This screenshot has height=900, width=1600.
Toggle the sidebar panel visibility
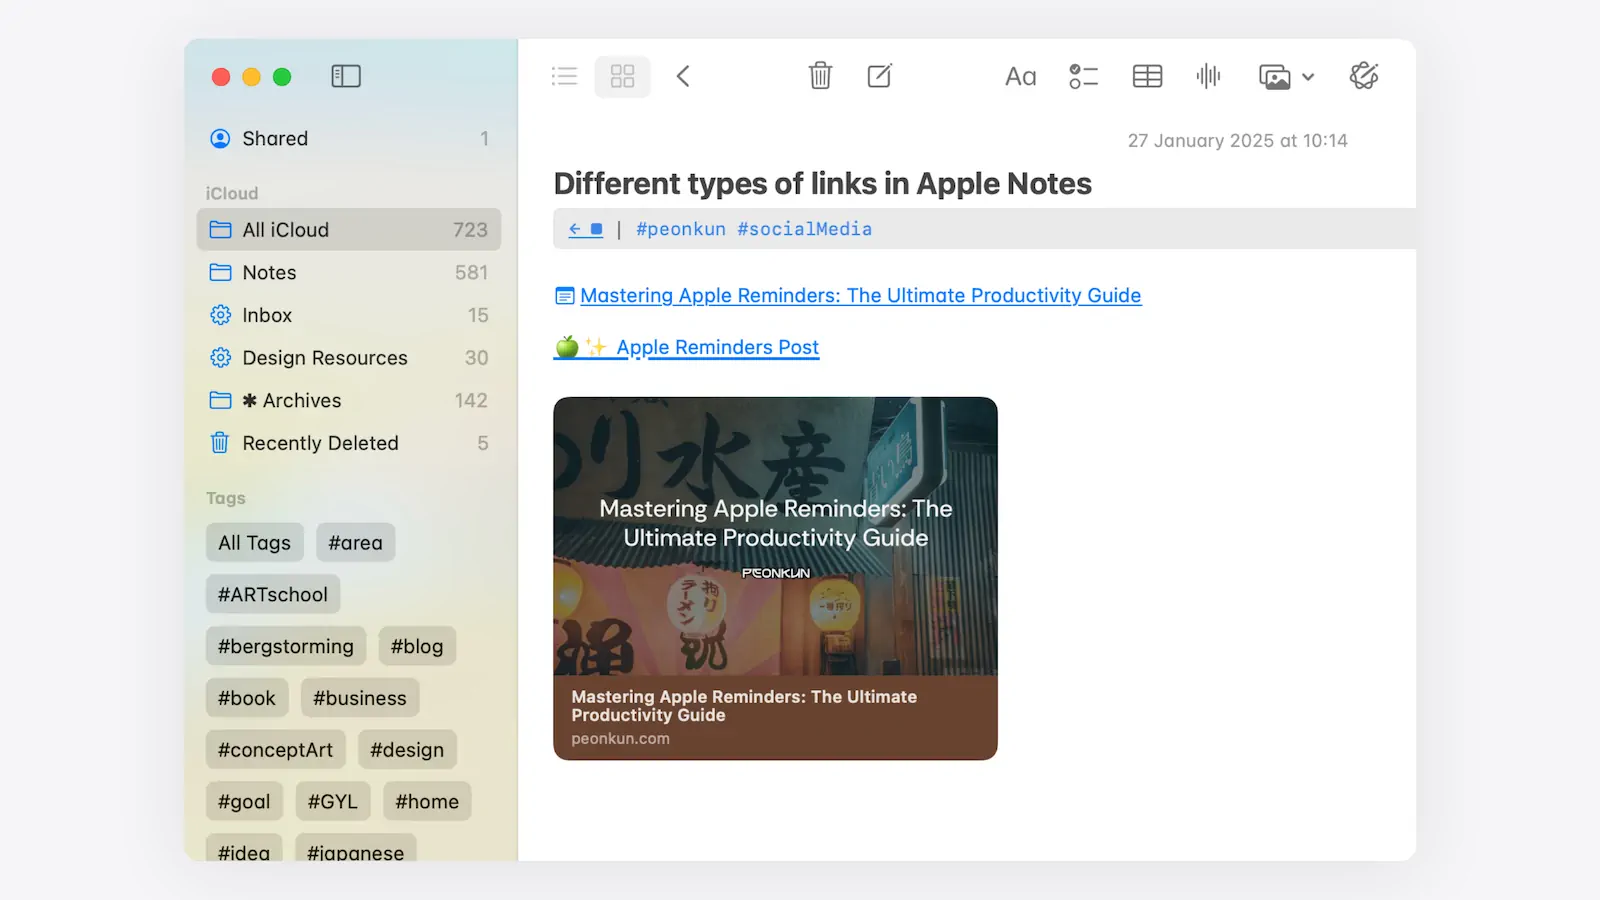[346, 76]
